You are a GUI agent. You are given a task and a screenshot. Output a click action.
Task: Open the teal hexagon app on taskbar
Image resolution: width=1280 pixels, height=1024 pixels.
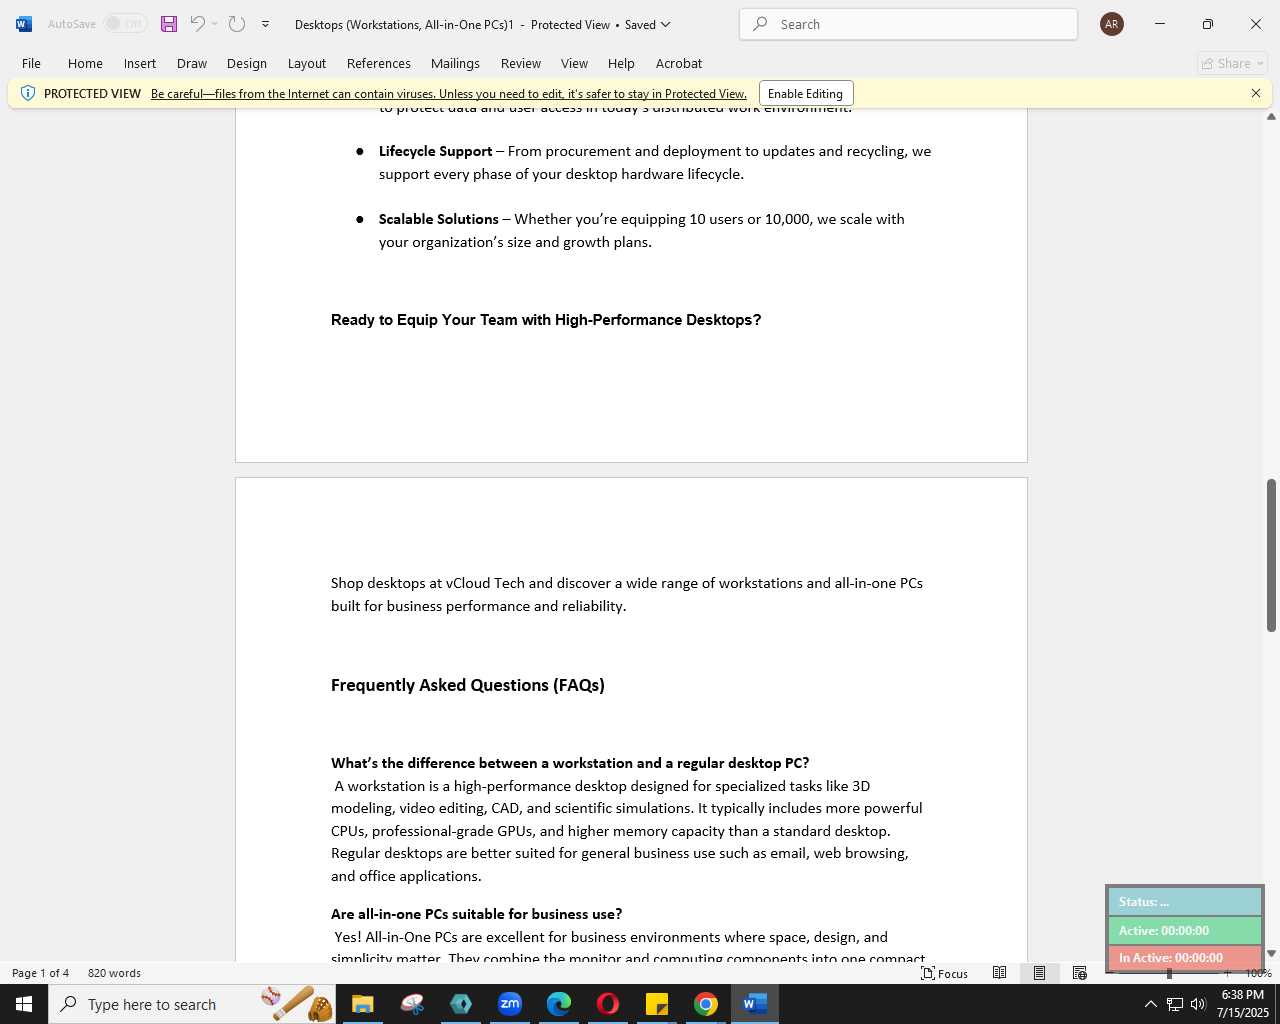(461, 1004)
